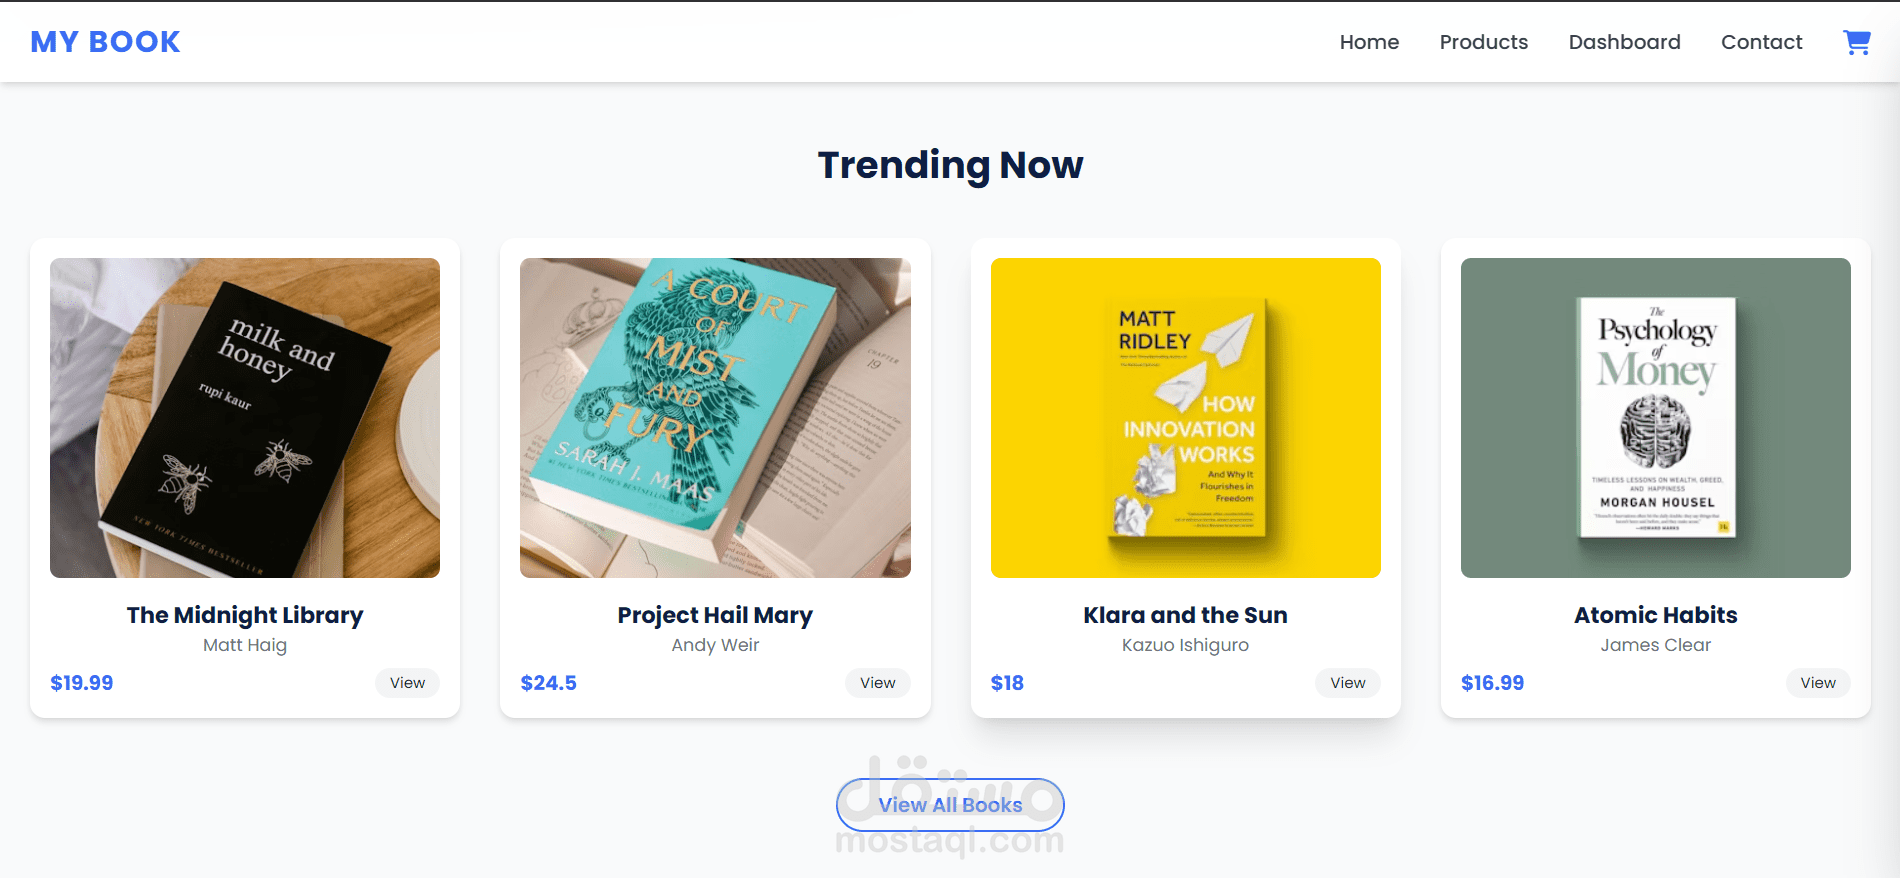The image size is (1900, 878).
Task: Open the Contact page
Action: (x=1761, y=42)
